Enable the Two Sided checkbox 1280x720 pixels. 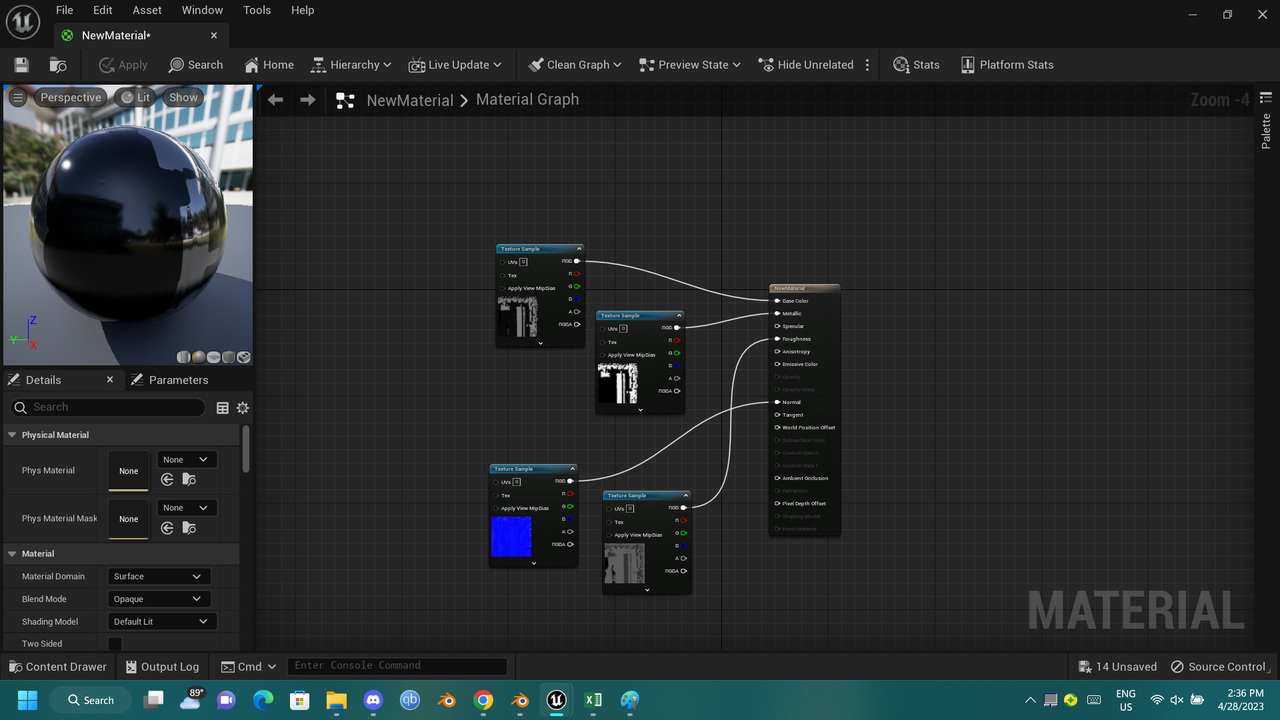(115, 644)
